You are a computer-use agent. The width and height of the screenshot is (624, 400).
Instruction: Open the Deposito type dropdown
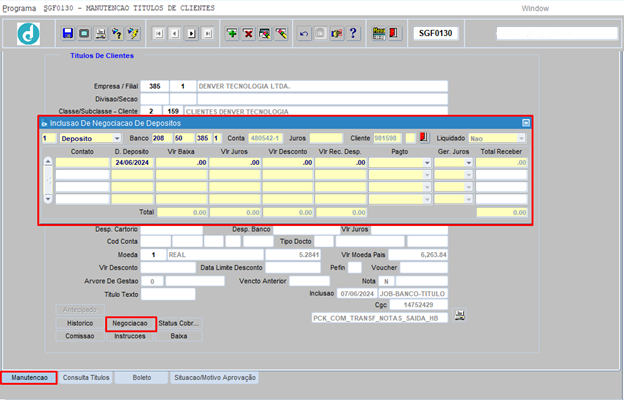pyautogui.click(x=117, y=138)
